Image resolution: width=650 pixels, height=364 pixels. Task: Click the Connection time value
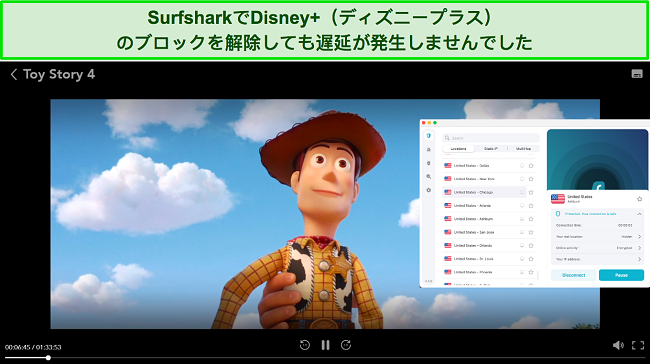click(625, 226)
